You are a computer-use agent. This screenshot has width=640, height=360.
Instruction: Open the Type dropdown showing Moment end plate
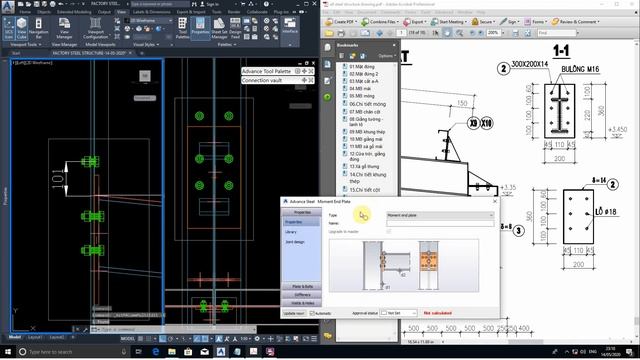[x=440, y=215]
